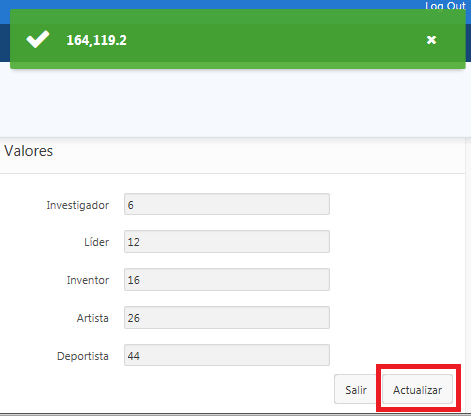471x416 pixels.
Task: Click the white checkmark success icon
Action: coord(38,39)
